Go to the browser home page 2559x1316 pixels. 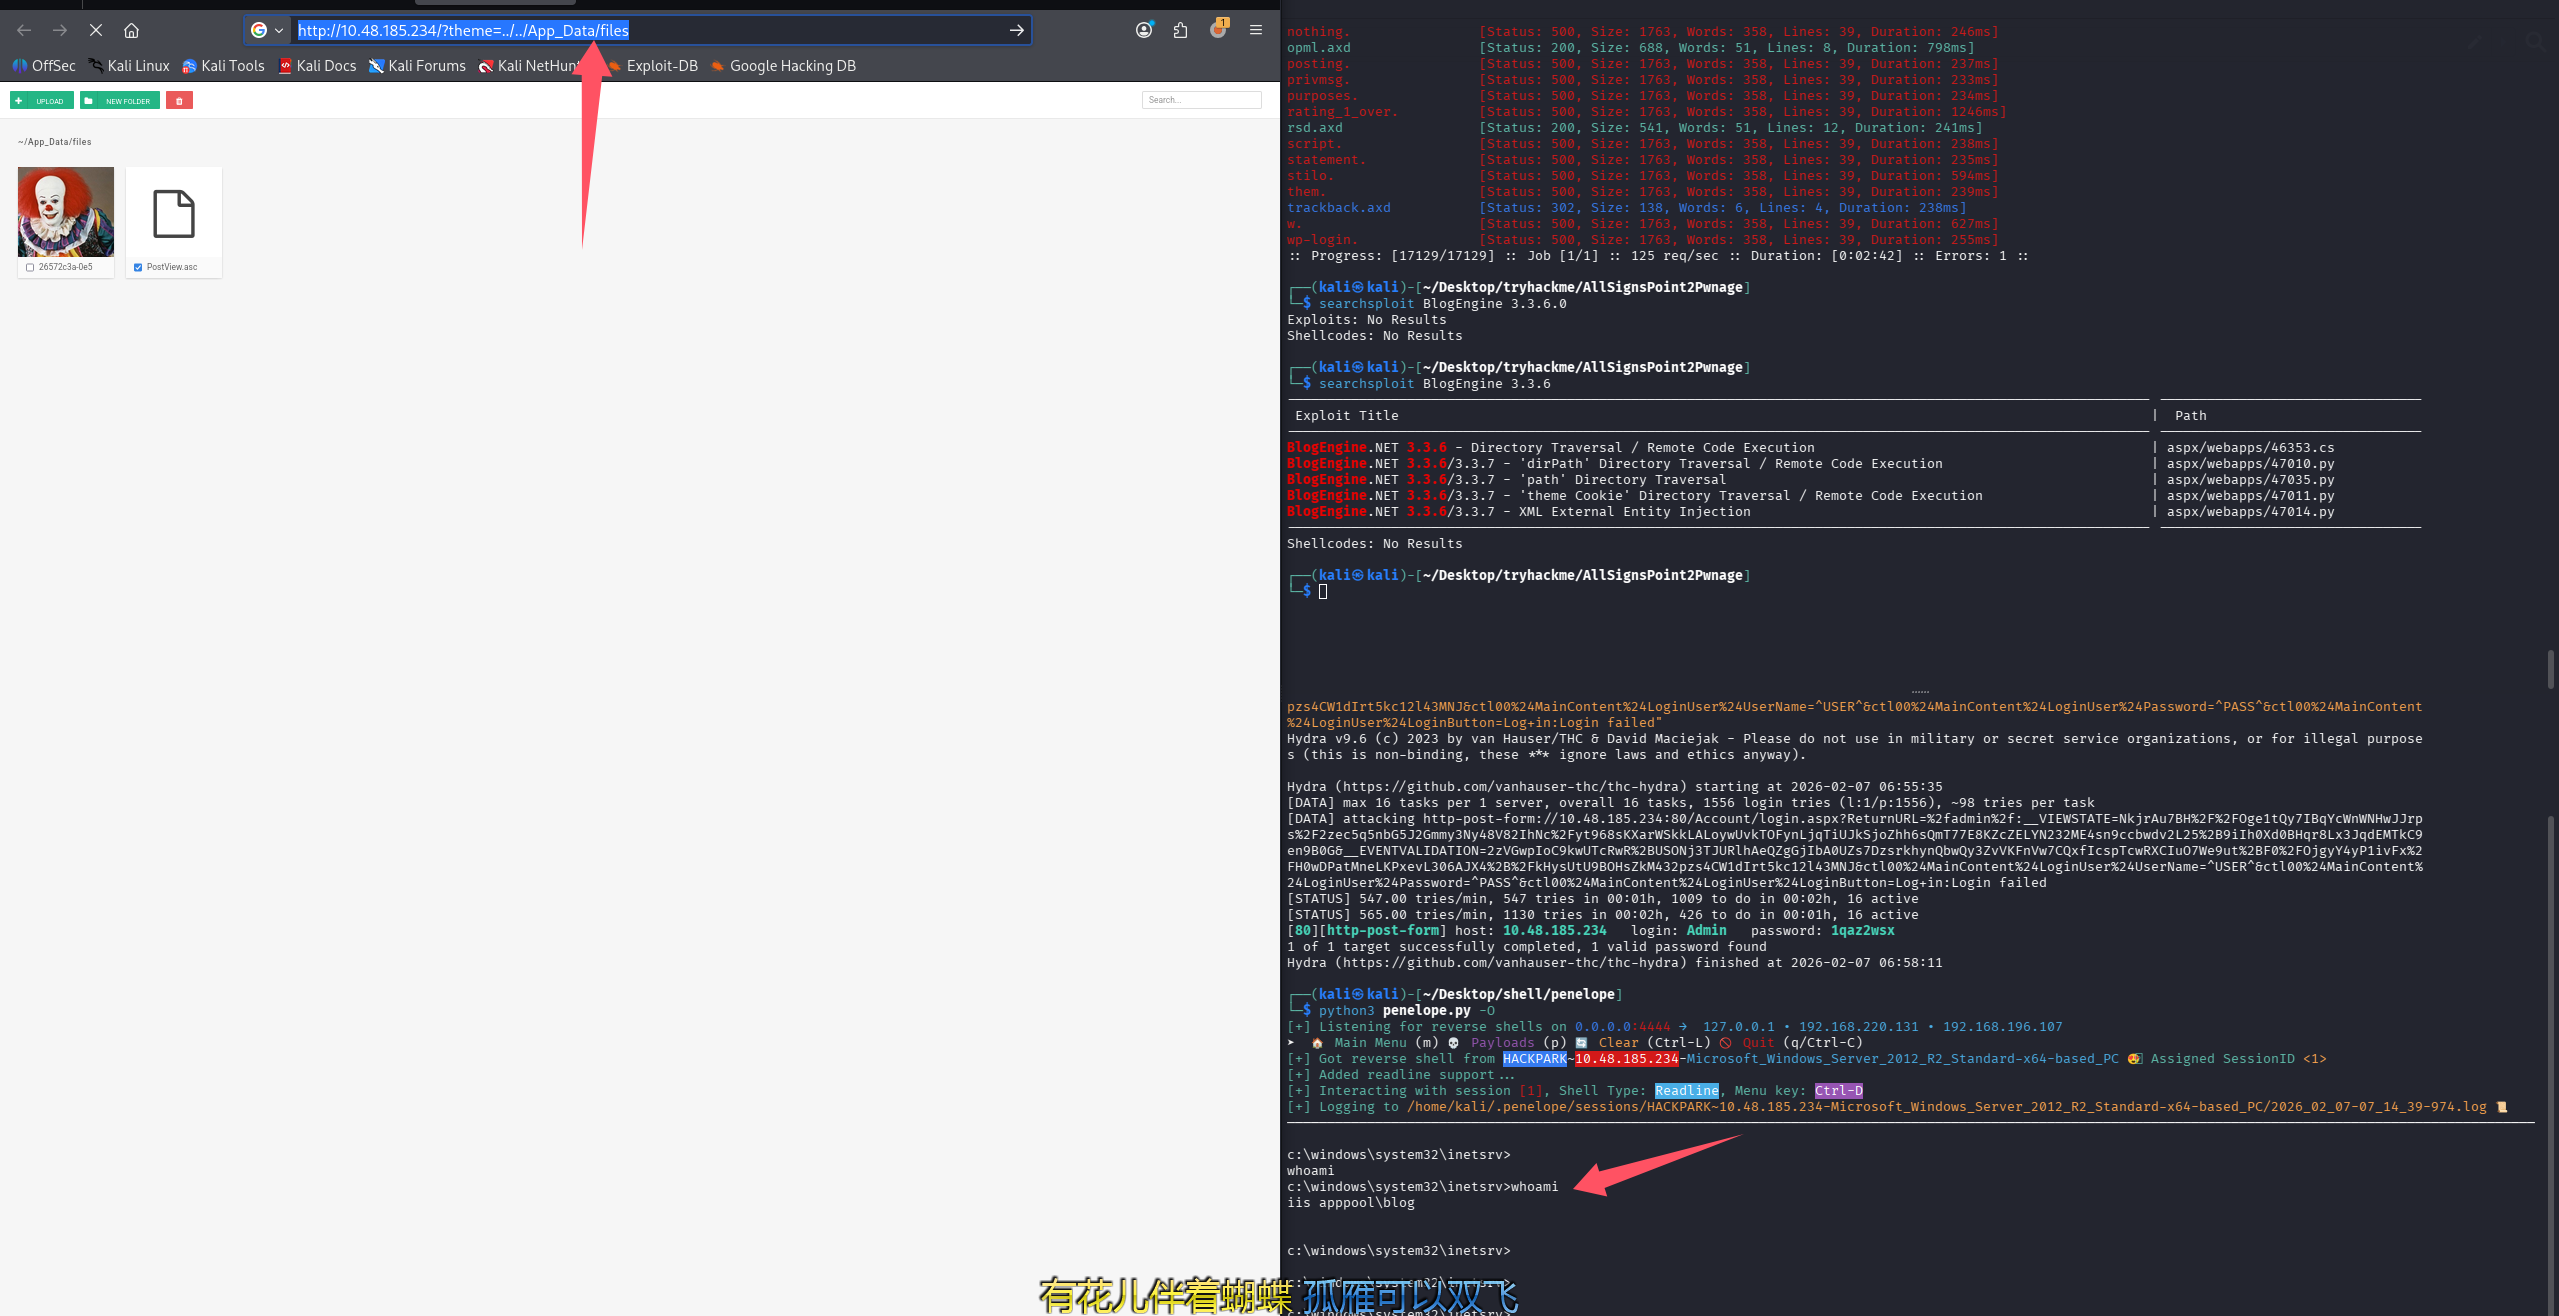tap(131, 30)
